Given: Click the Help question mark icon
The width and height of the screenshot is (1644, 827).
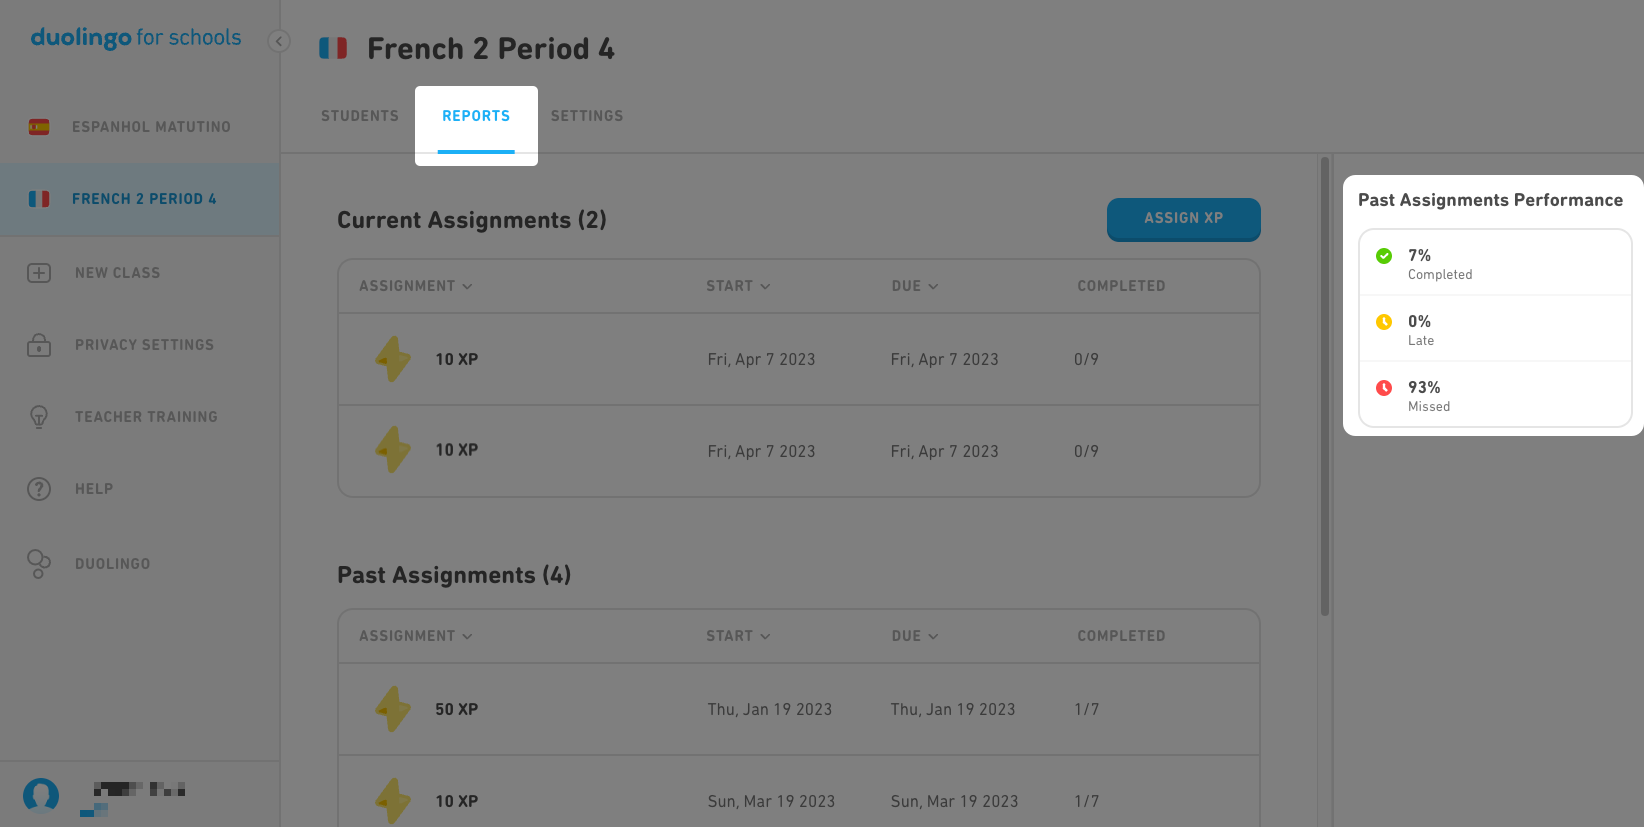Looking at the screenshot, I should (38, 488).
